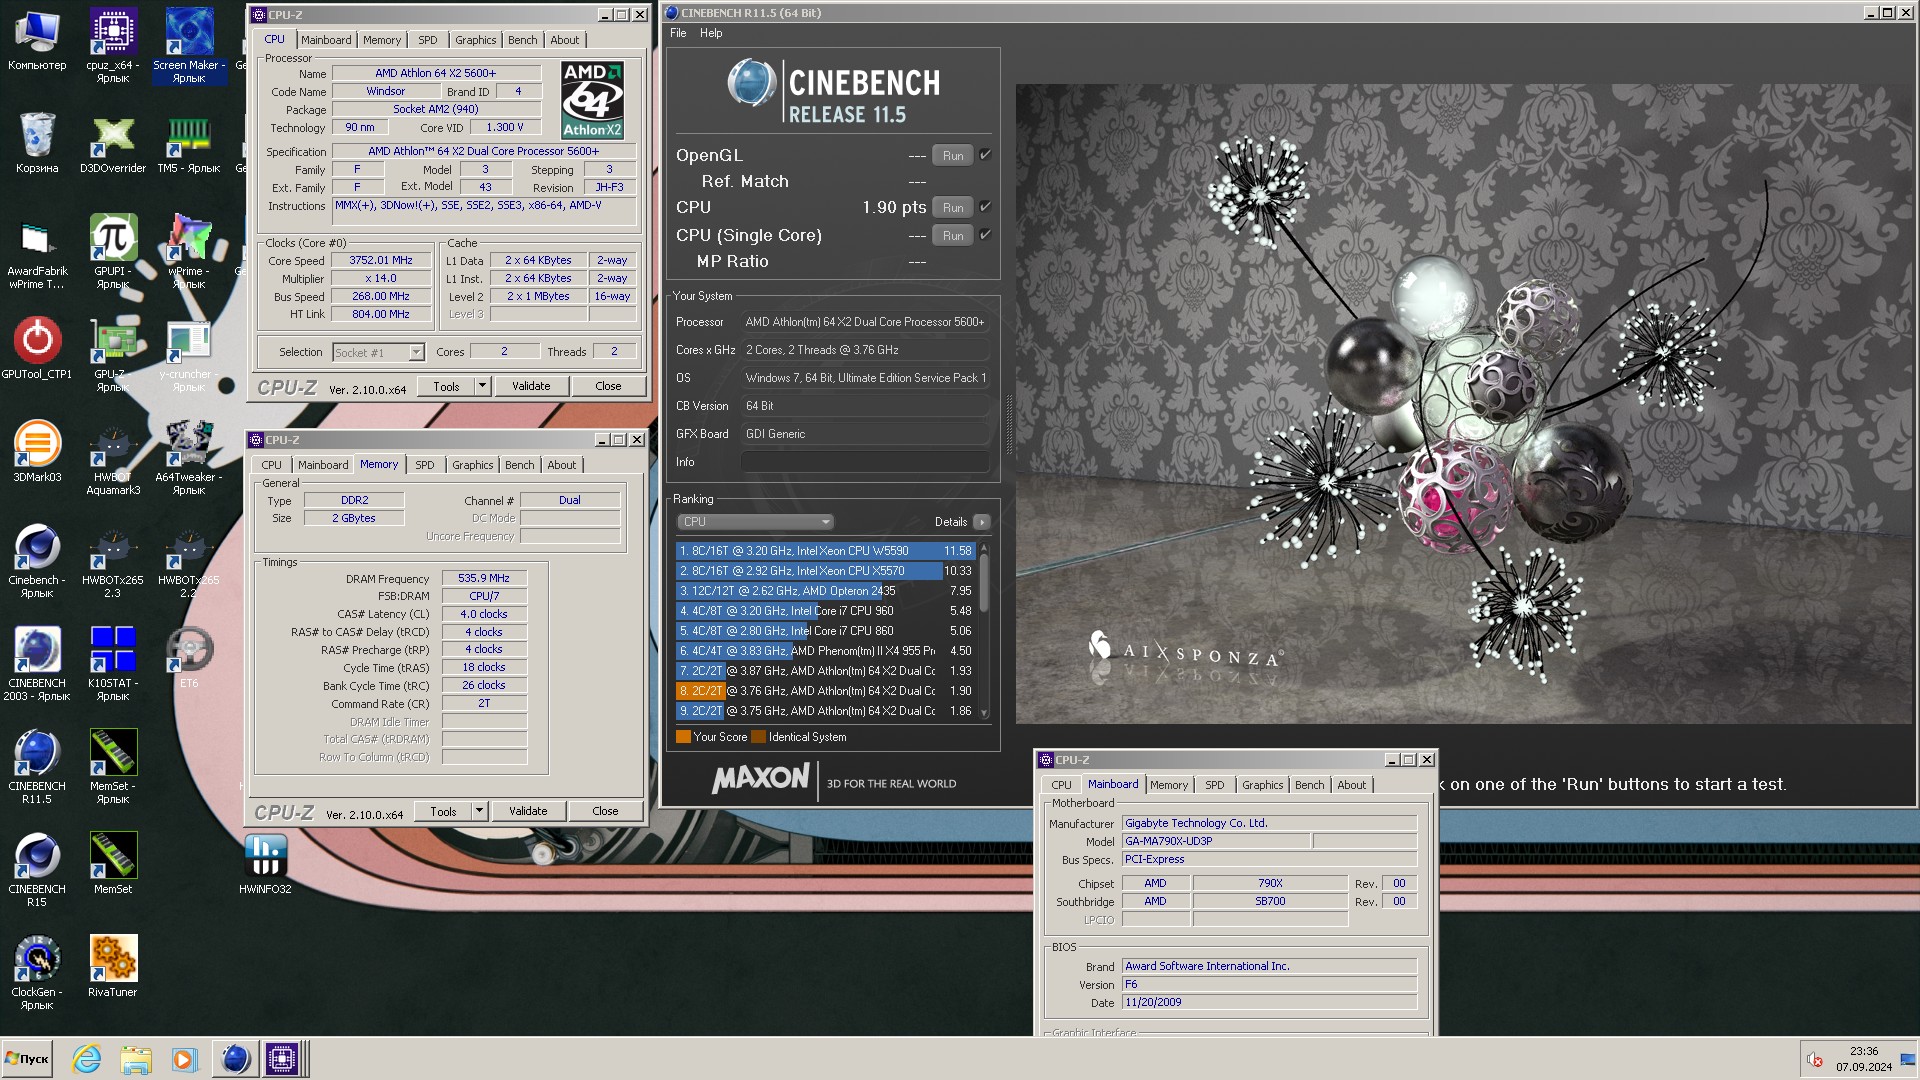Open the media player taskbar icon
Screen dimensions: 1920x1080
click(x=184, y=1059)
